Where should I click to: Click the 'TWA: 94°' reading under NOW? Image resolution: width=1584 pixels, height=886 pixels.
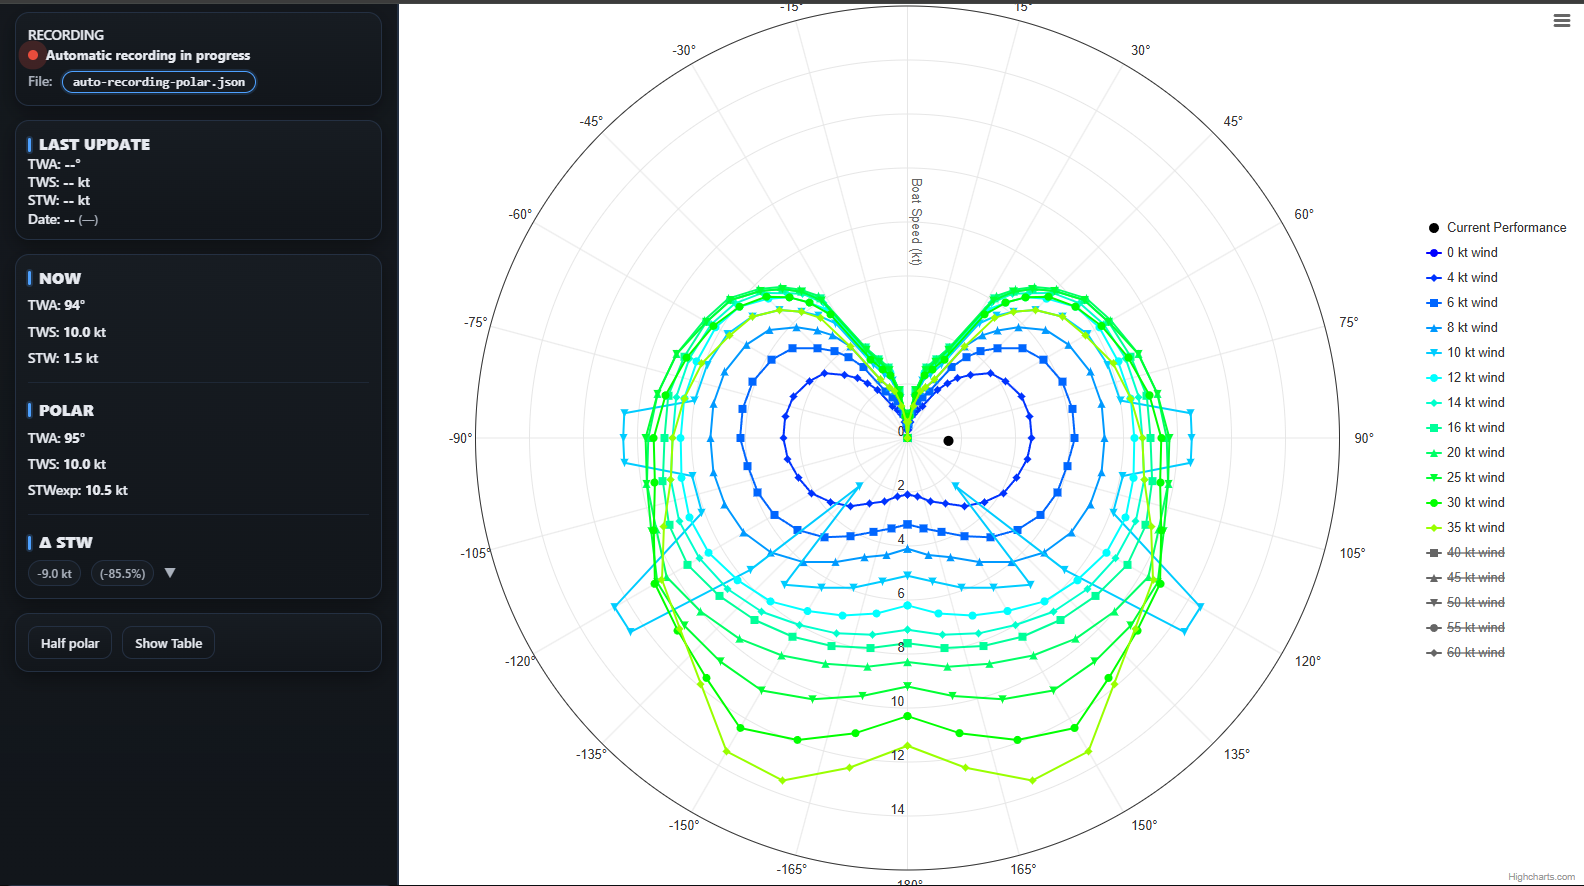56,305
